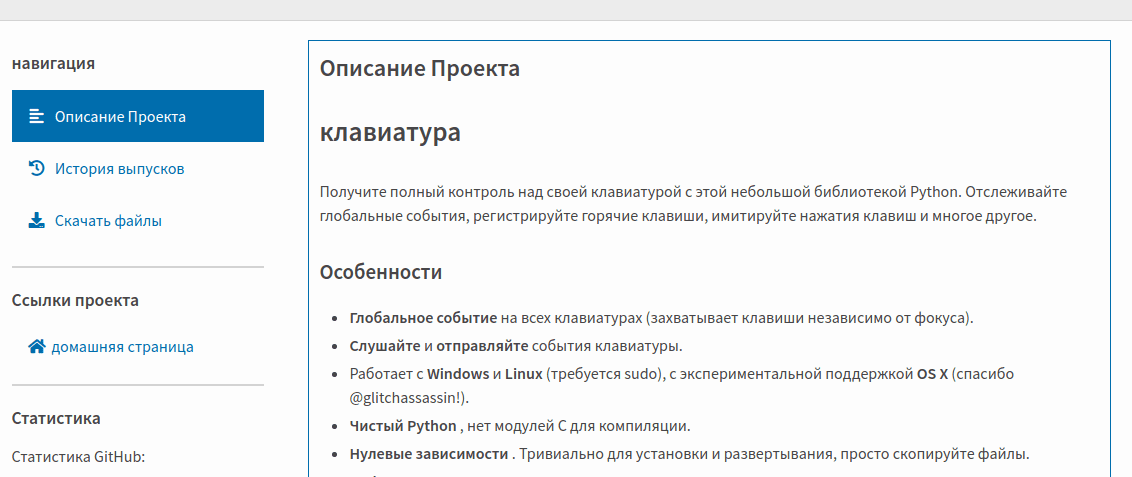Click the project description lines icon

(36, 116)
